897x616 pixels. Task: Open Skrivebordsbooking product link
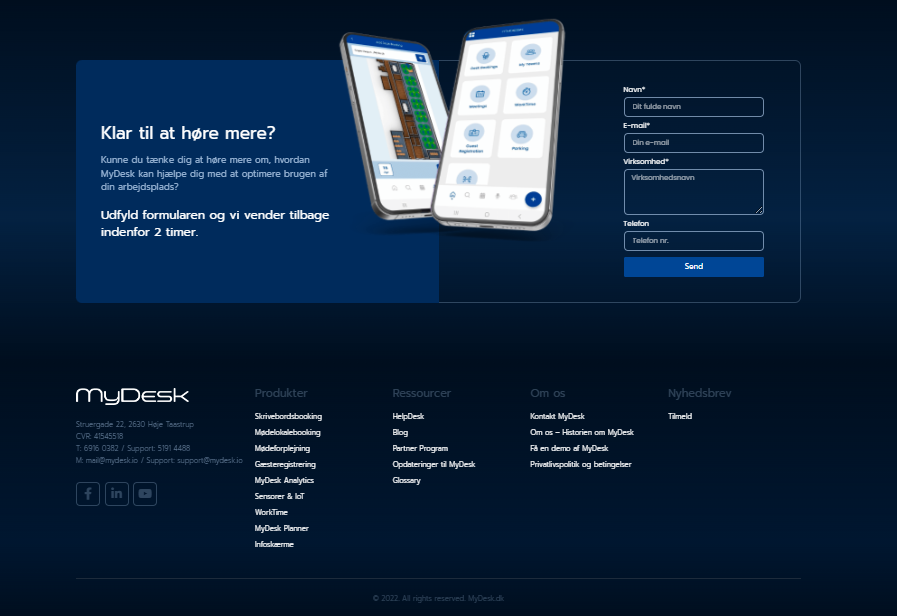[x=288, y=416]
